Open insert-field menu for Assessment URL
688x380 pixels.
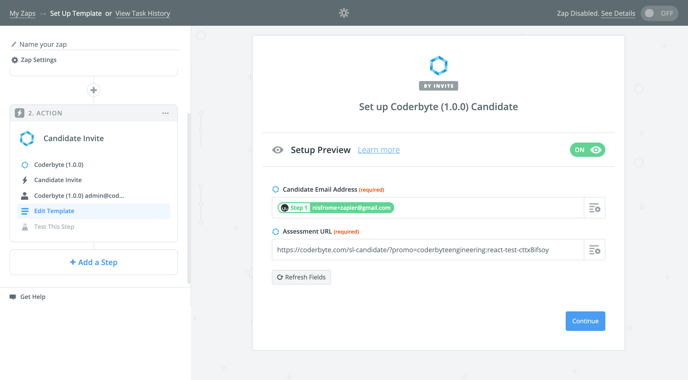pos(595,250)
